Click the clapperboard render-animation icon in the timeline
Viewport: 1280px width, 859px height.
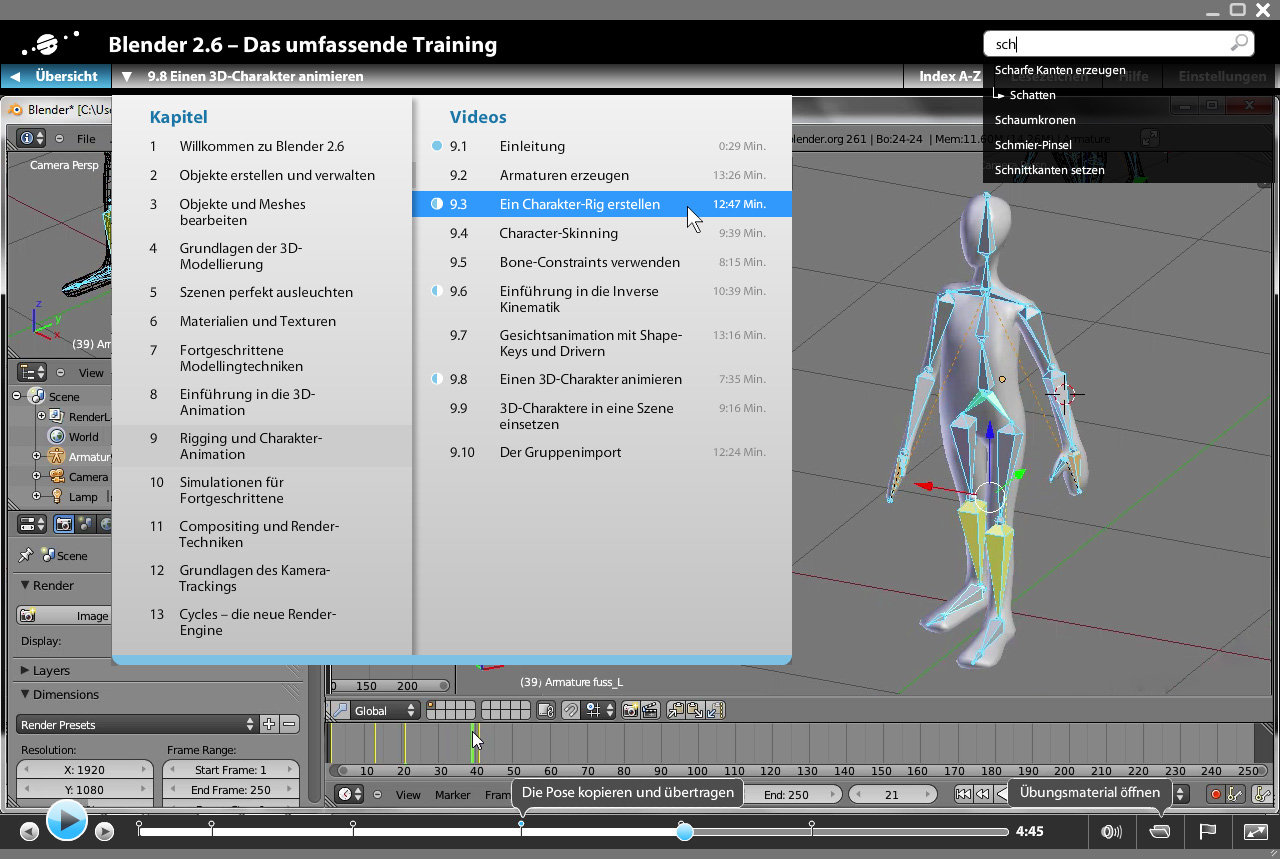[x=649, y=709]
